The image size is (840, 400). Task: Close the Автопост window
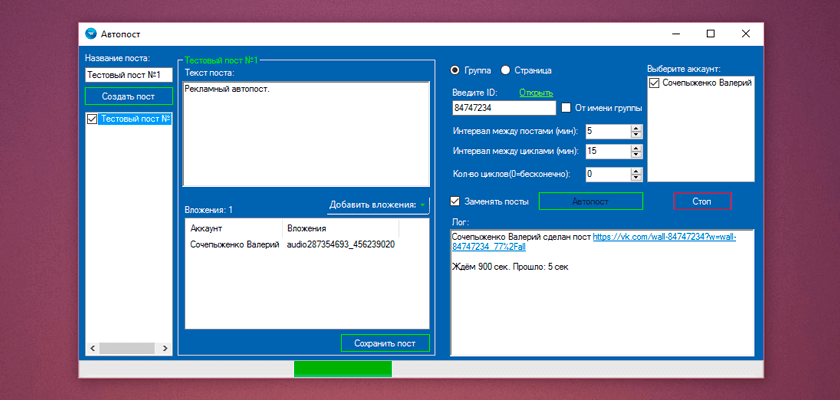746,34
